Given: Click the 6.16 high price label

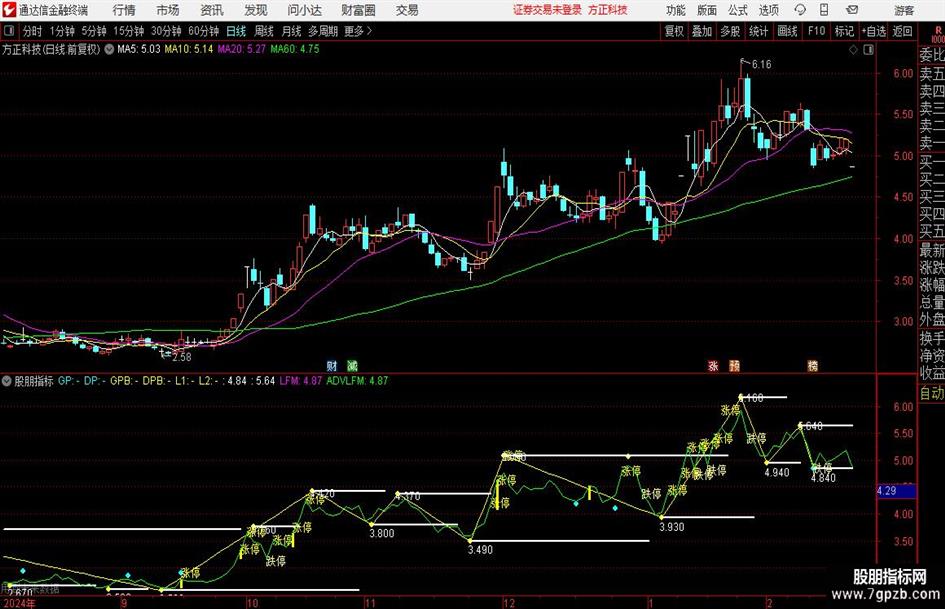Looking at the screenshot, I should [761, 65].
